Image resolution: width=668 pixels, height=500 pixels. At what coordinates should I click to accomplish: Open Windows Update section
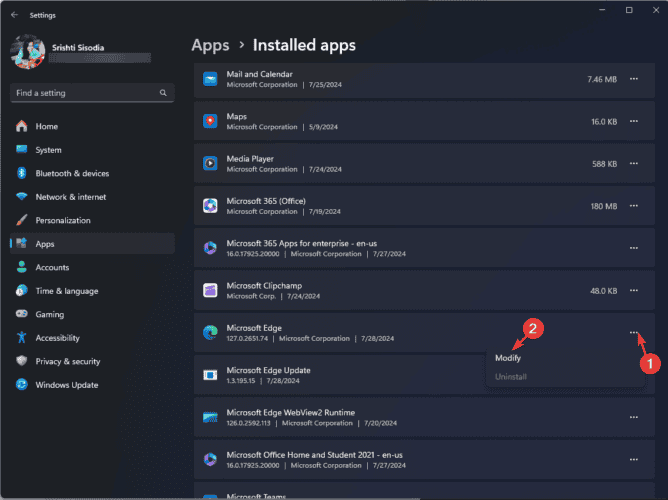pos(66,385)
